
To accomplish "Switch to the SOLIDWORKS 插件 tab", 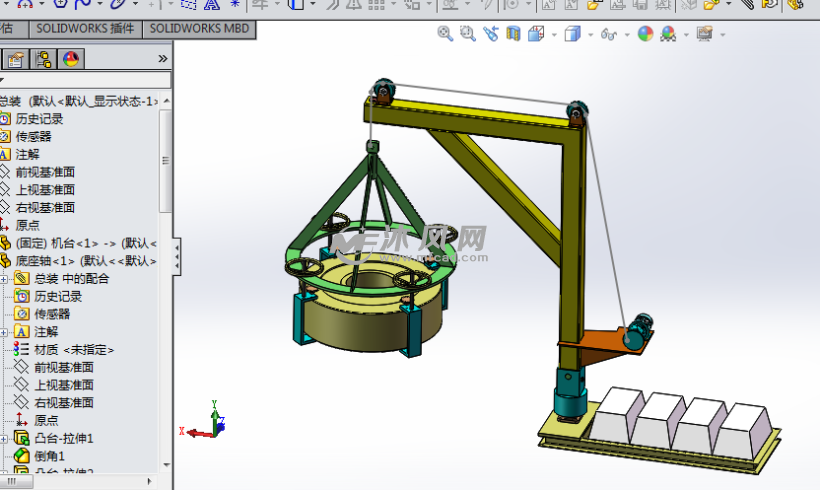I will [x=86, y=28].
